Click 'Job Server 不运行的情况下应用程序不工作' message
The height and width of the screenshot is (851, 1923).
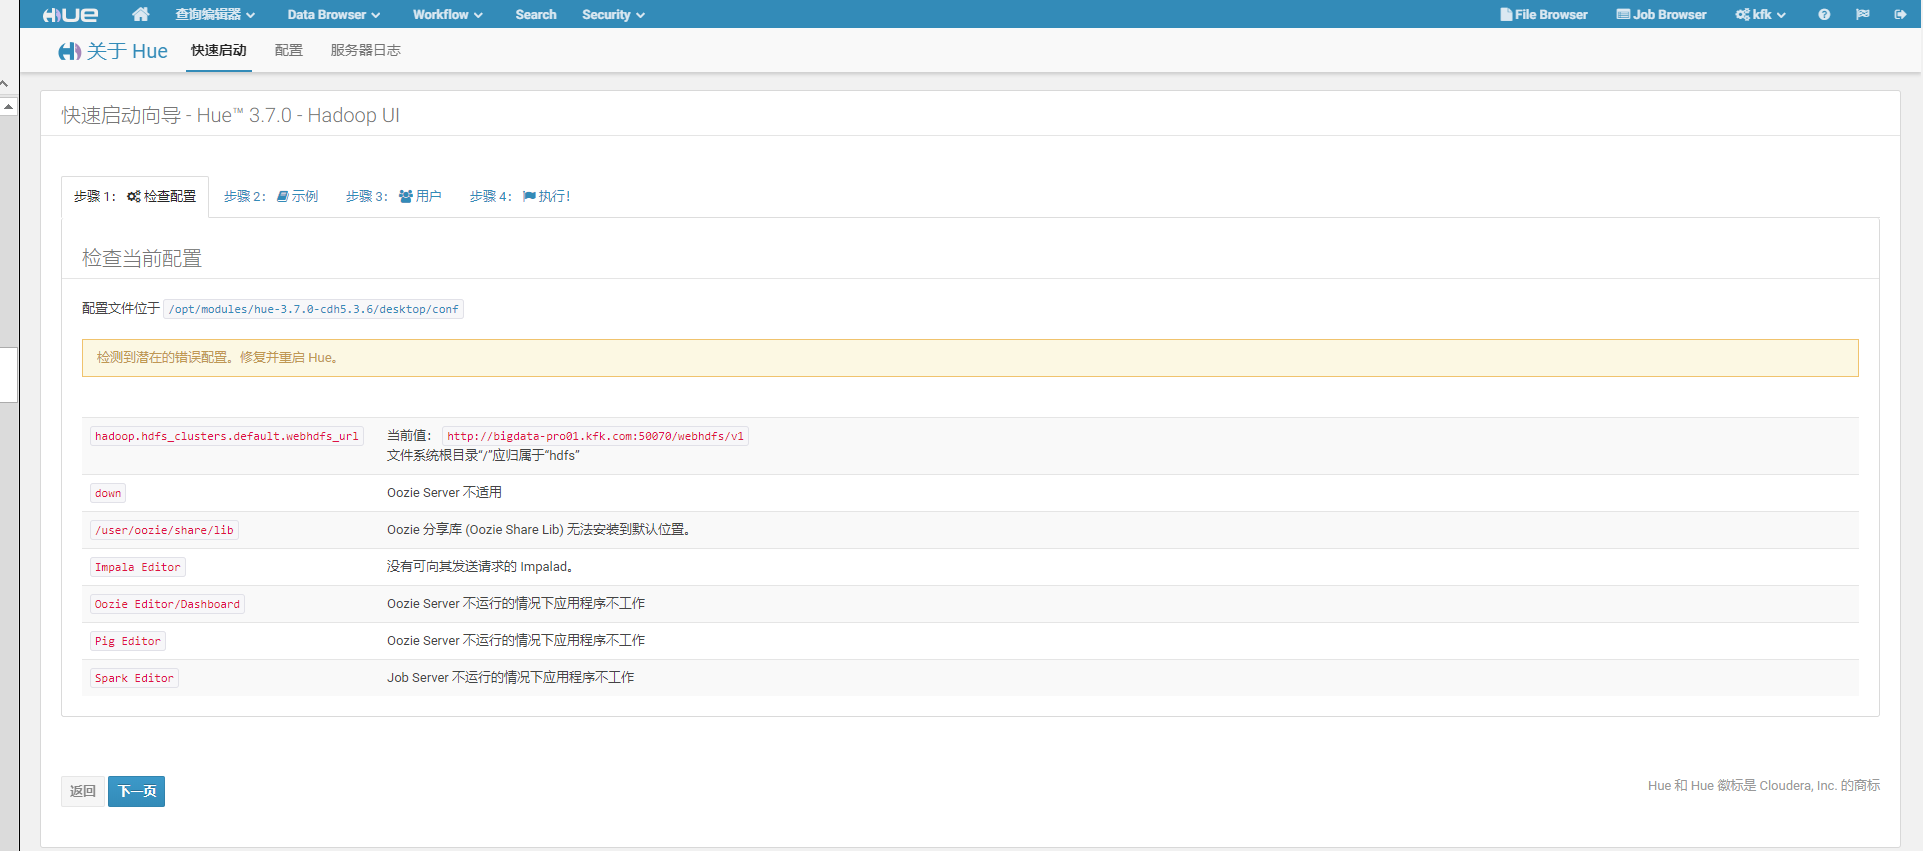tap(511, 677)
